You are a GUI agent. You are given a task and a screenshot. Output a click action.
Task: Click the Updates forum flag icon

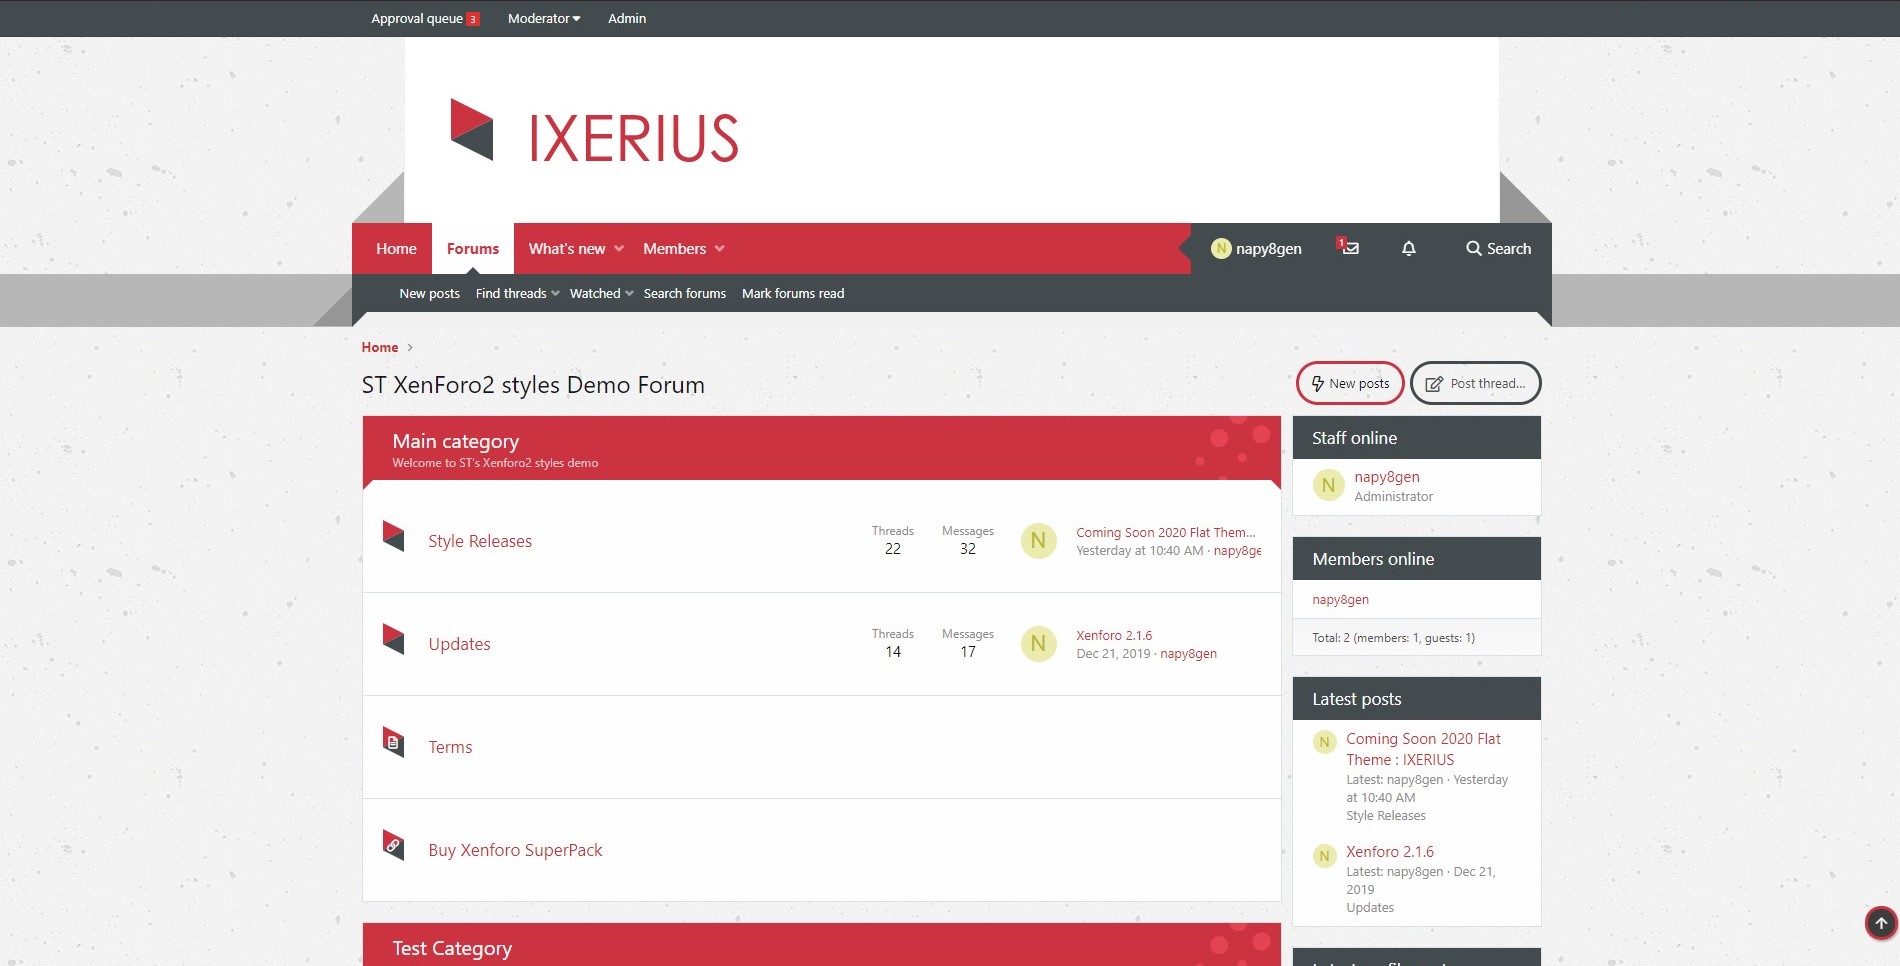point(393,639)
